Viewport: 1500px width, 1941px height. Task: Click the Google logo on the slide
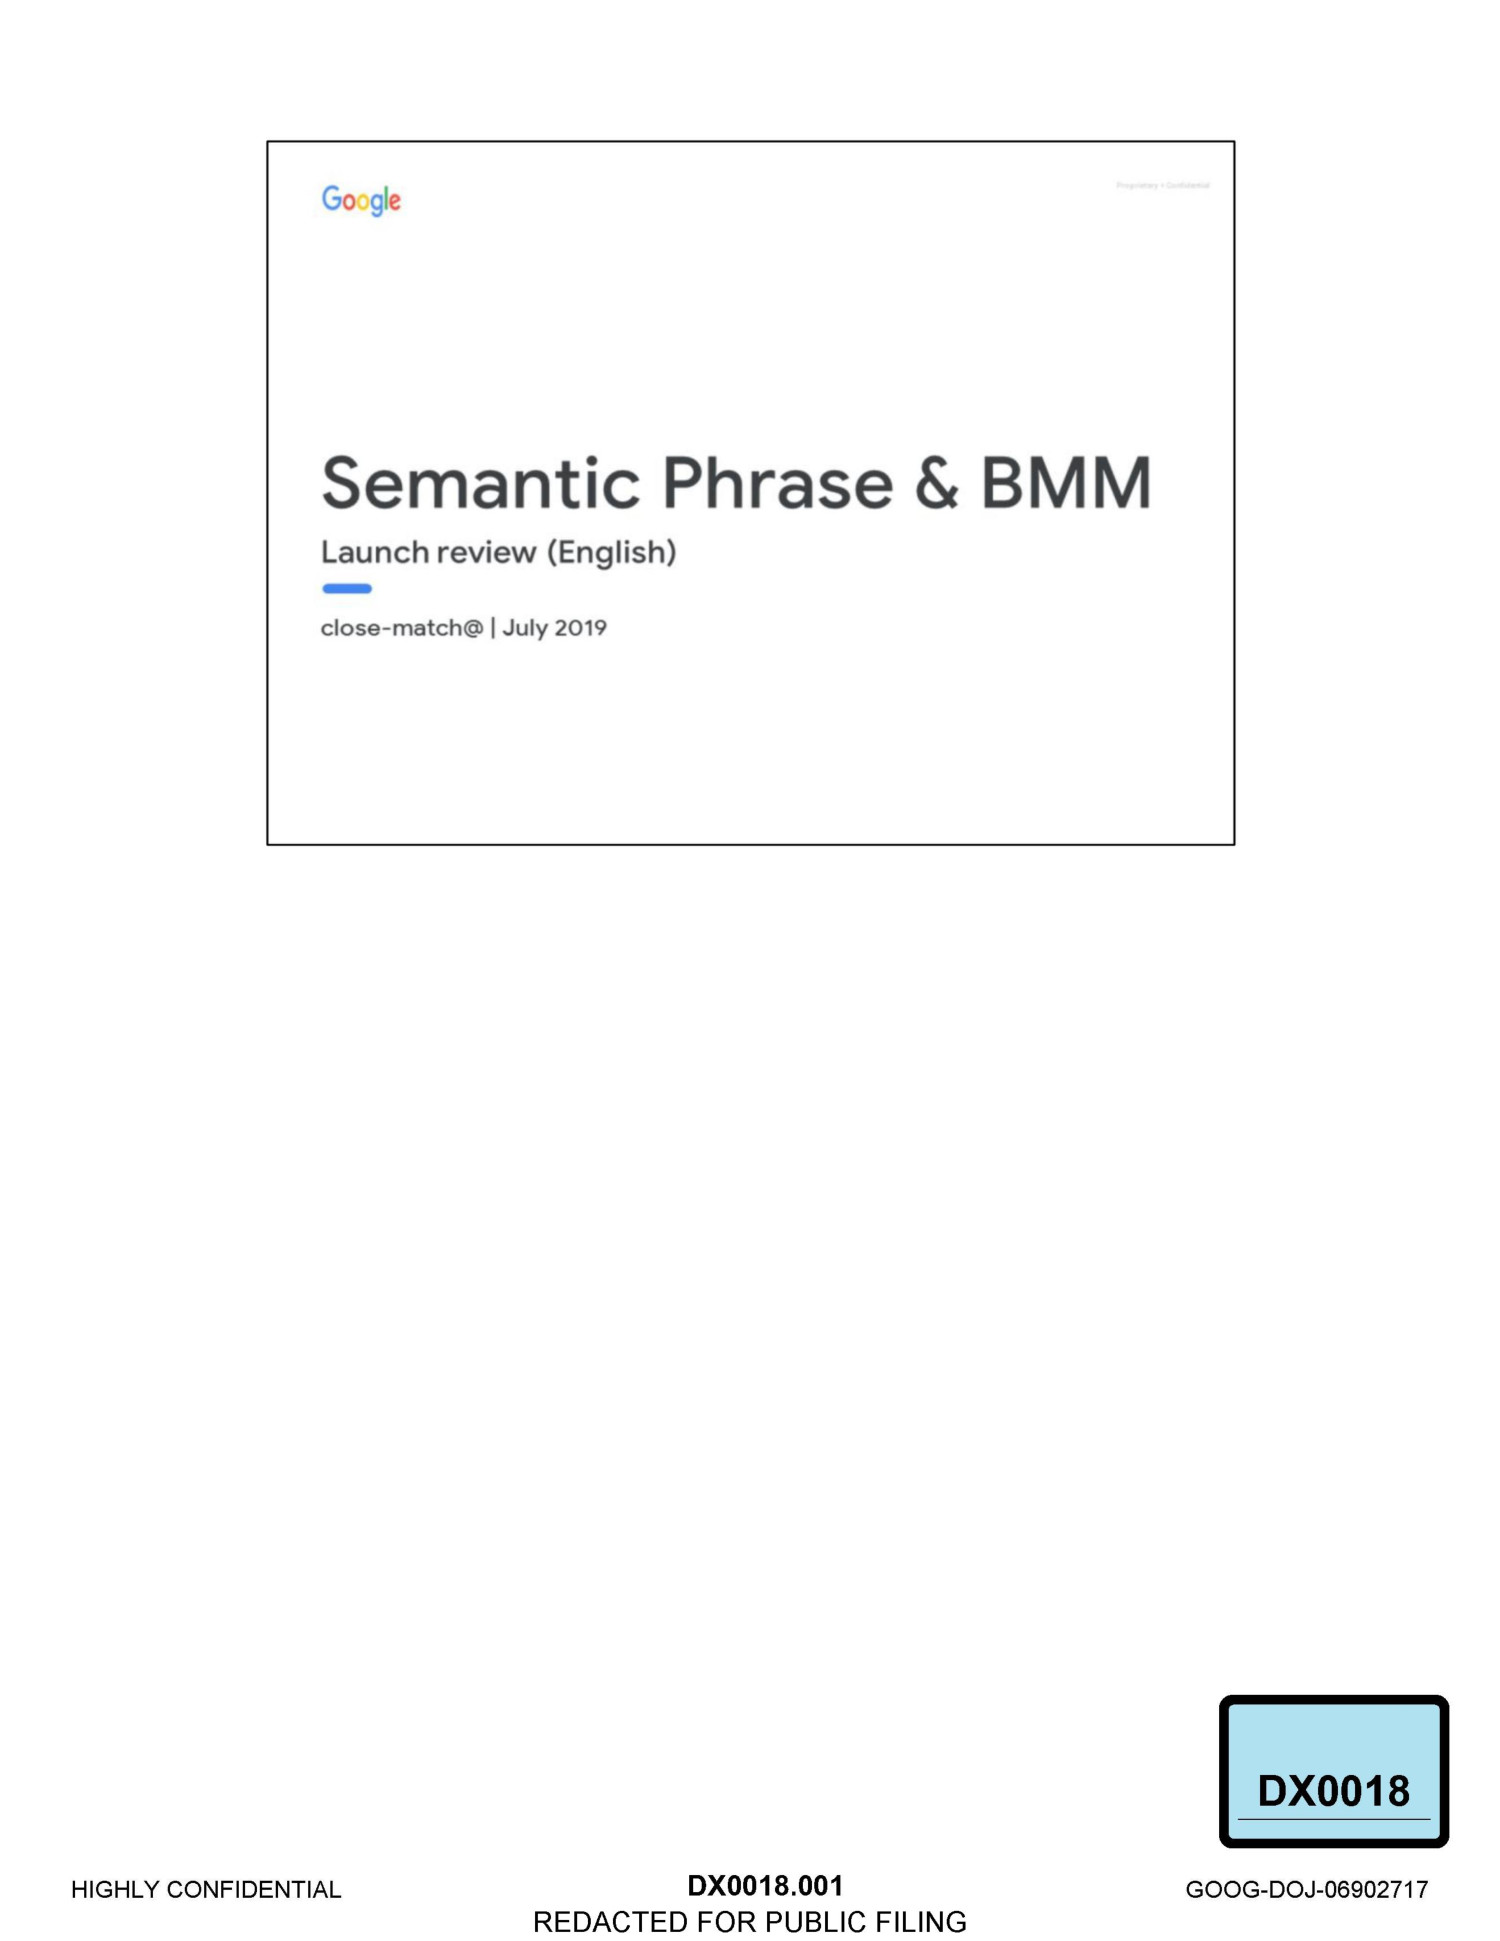(361, 200)
